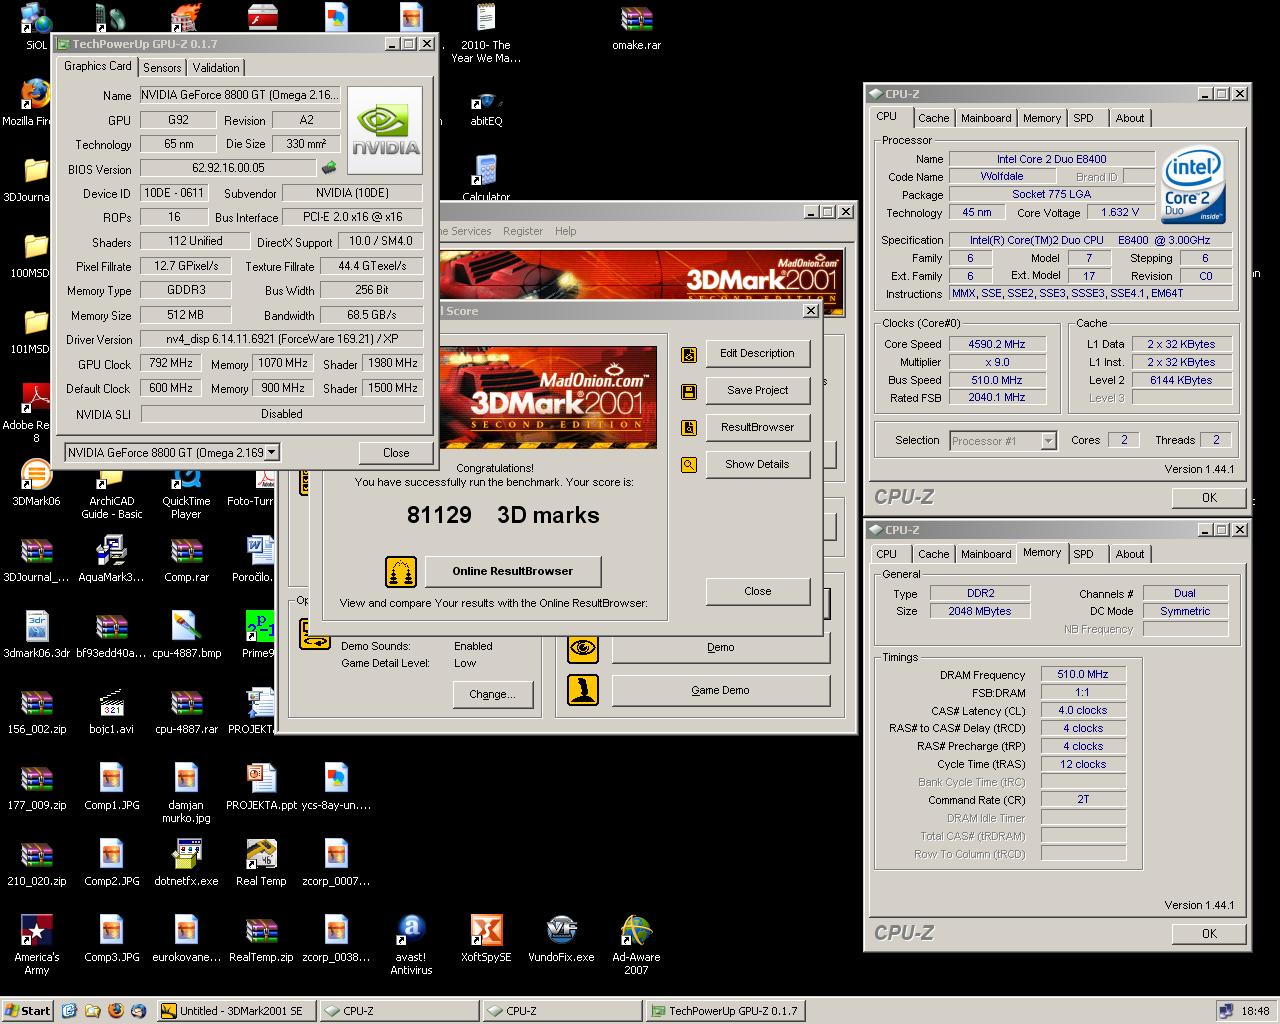Screen dimensions: 1280x1024
Task: Click the joystick icon next to Game Demo
Action: [583, 690]
